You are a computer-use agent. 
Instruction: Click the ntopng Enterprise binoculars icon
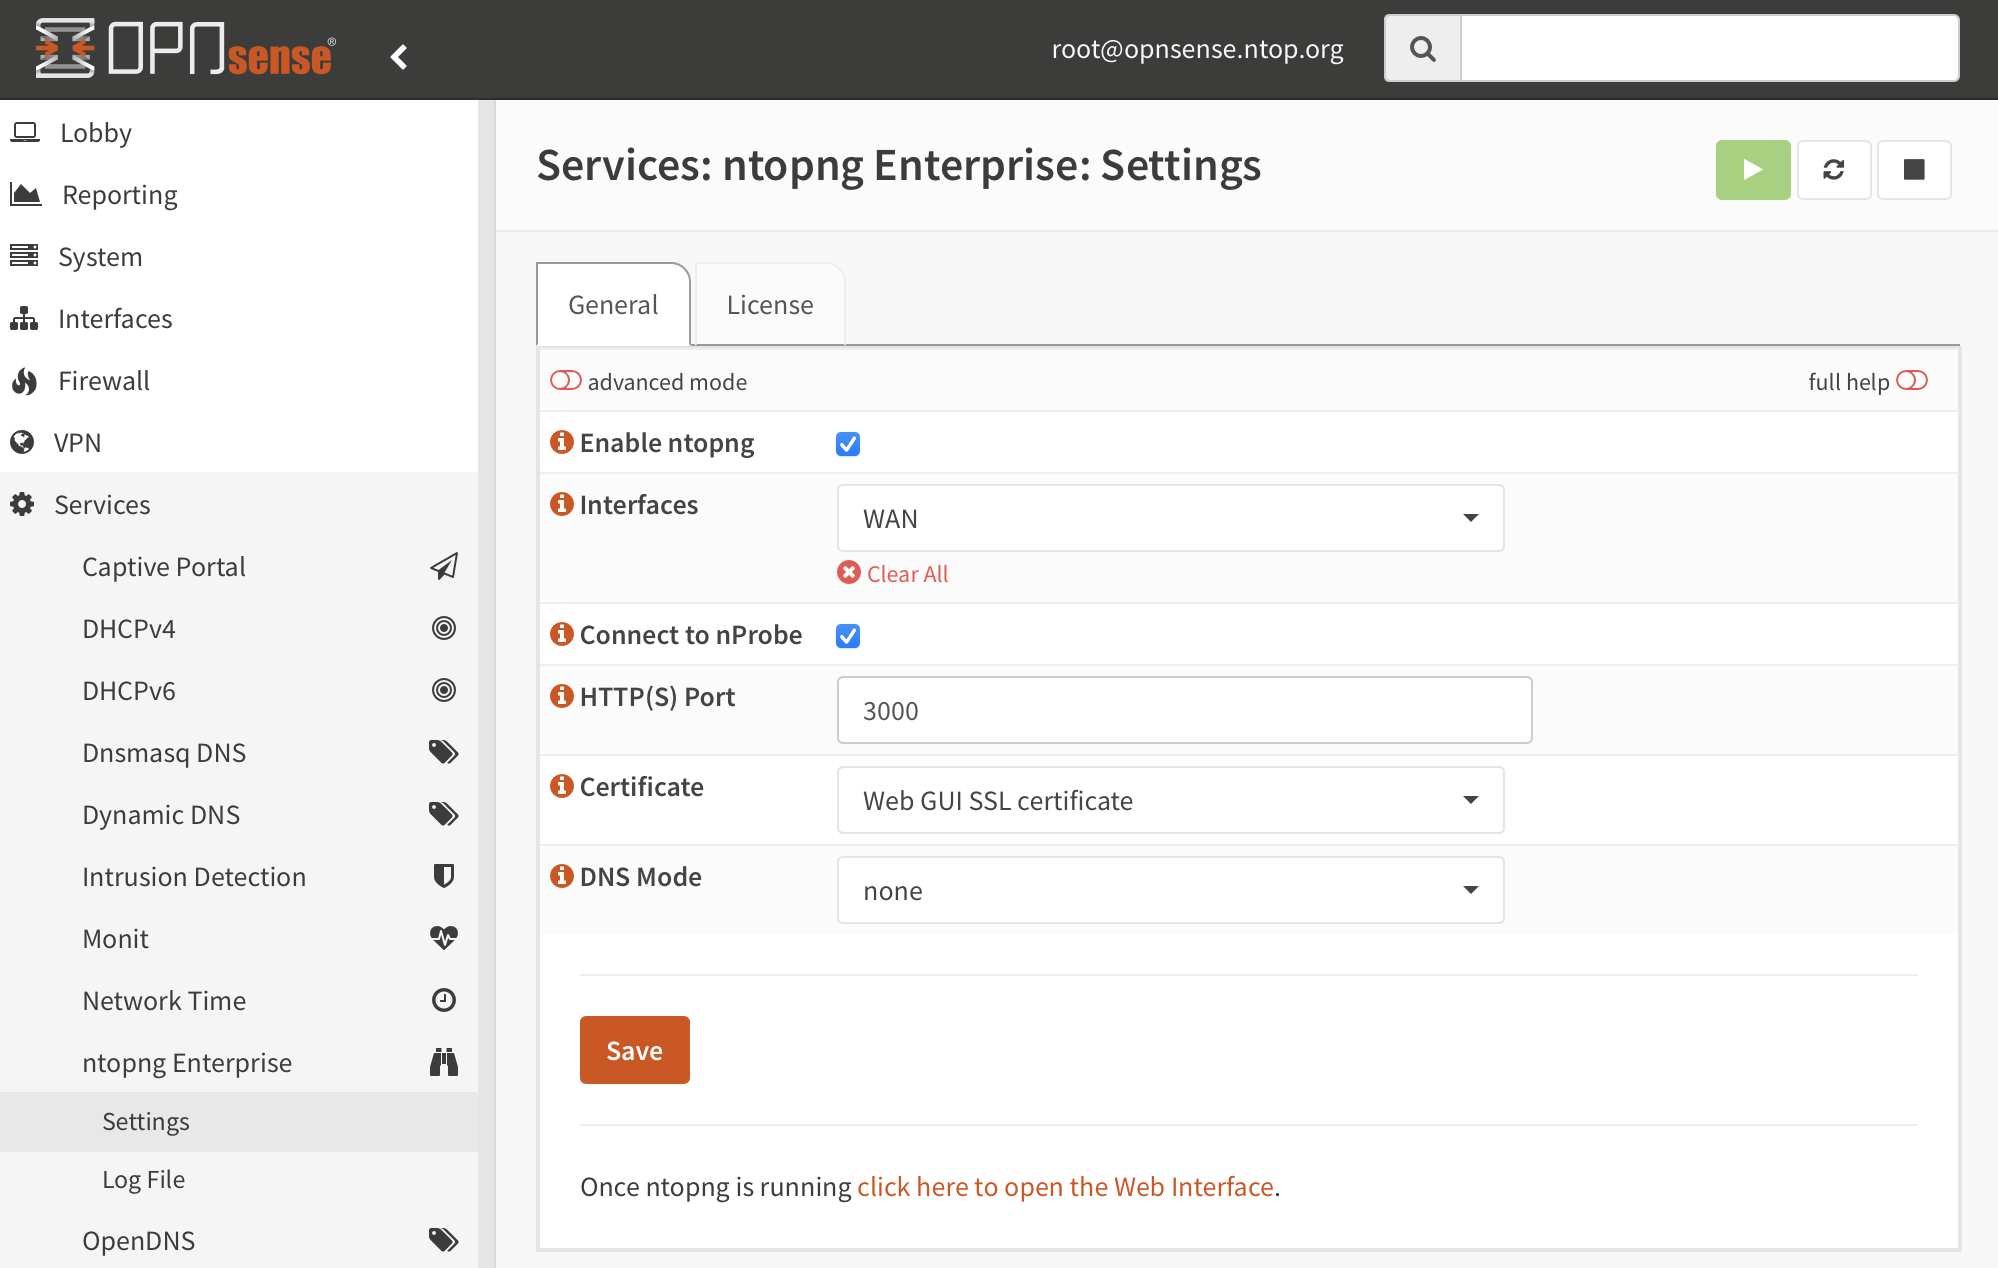tap(444, 1062)
